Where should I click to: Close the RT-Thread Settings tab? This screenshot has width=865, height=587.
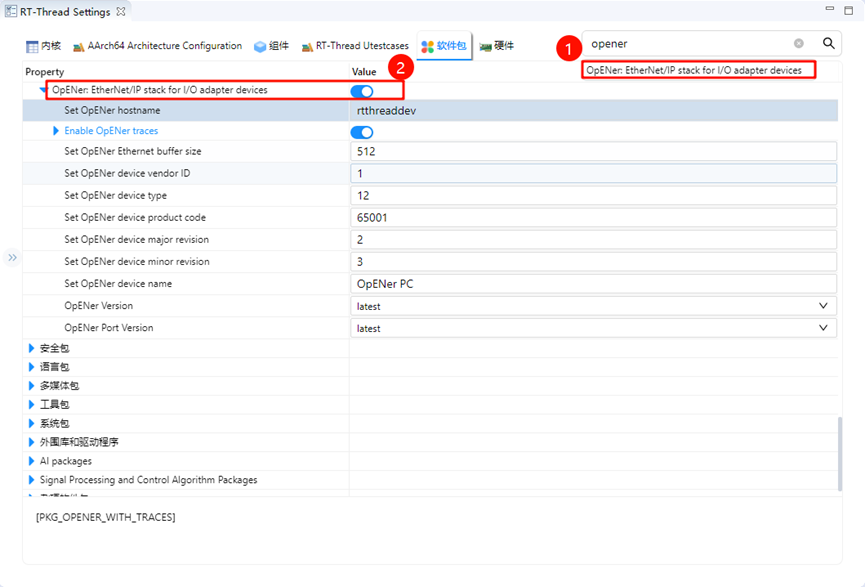tap(121, 12)
